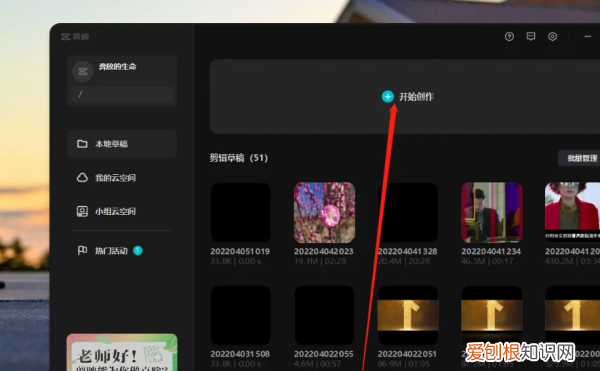
Task: Open the golden arrow draft 202204022051
Action: pyautogui.click(x=408, y=315)
